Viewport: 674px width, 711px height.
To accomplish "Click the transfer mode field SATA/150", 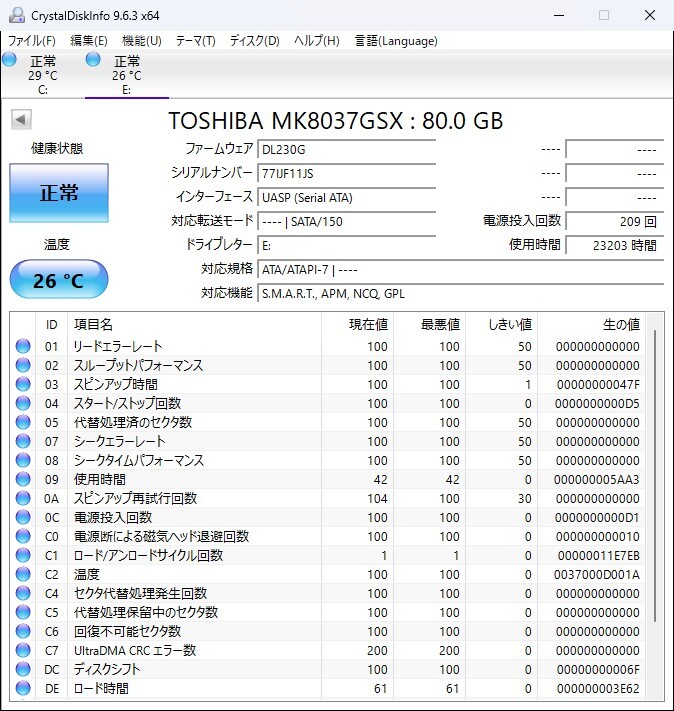I will 347,222.
